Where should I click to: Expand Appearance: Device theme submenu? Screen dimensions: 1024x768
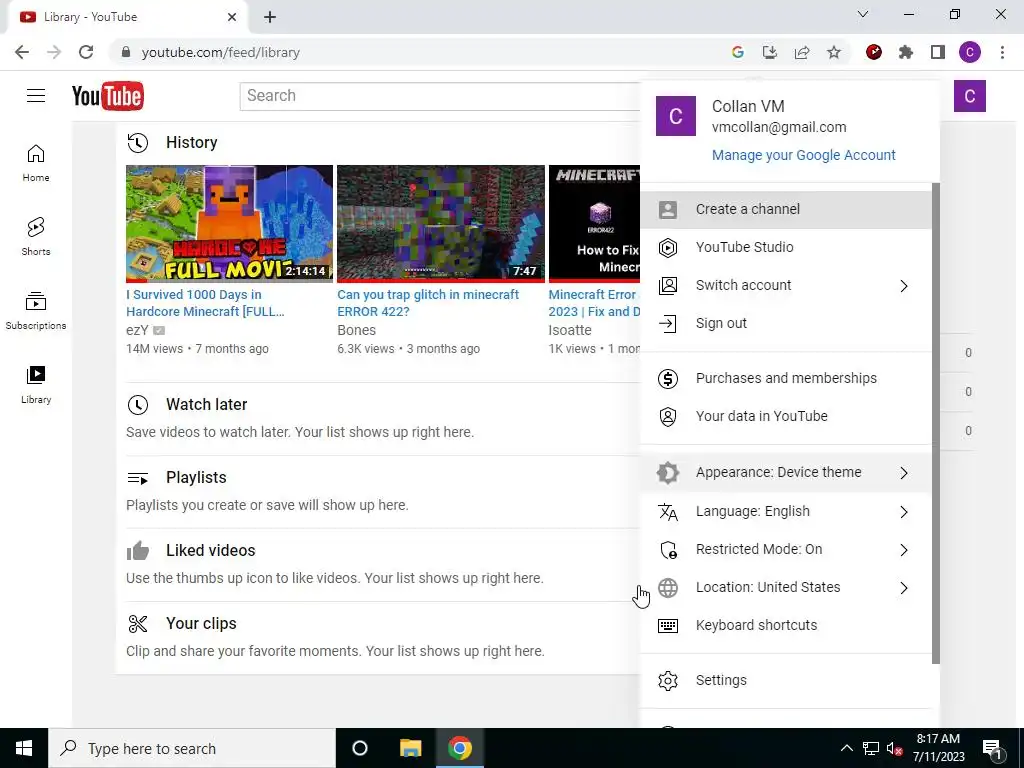[786, 473]
